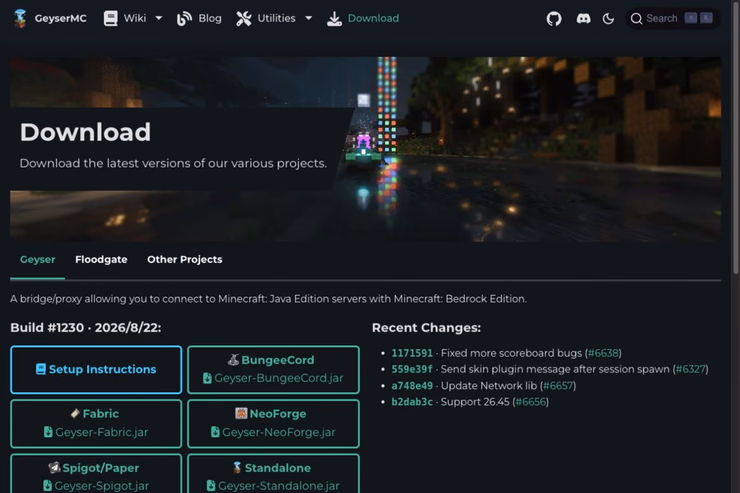Toggle dark mode moon icon
The height and width of the screenshot is (493, 740).
point(608,18)
